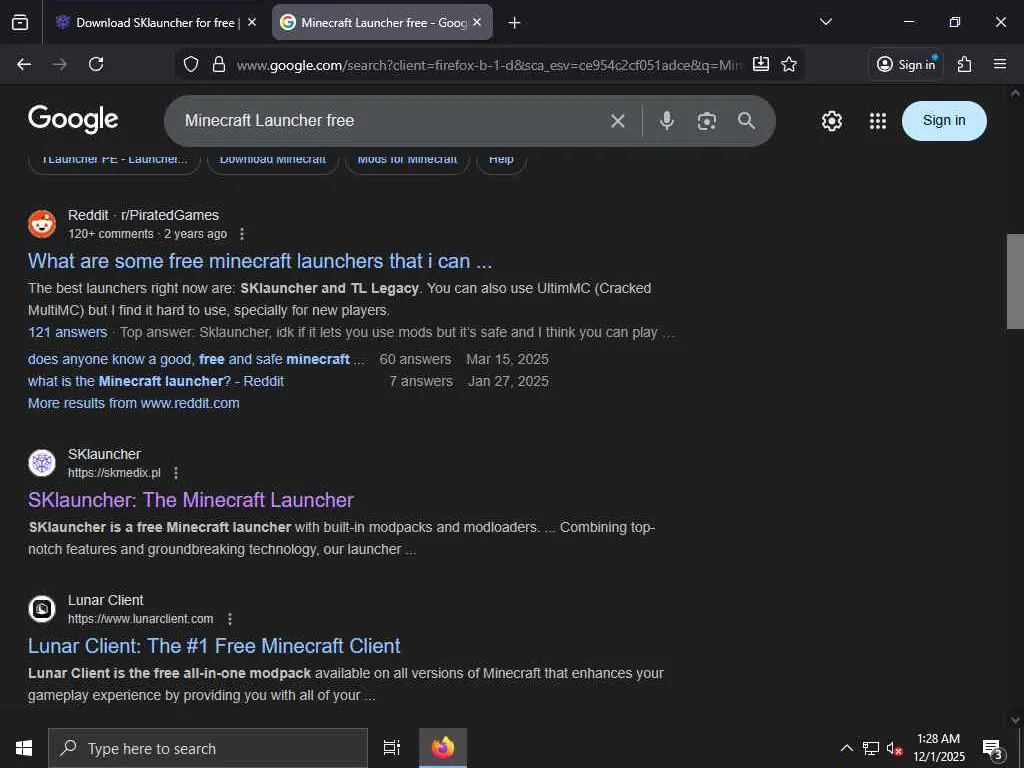Open more options for Reddit result
The width and height of the screenshot is (1024, 768).
(242, 234)
